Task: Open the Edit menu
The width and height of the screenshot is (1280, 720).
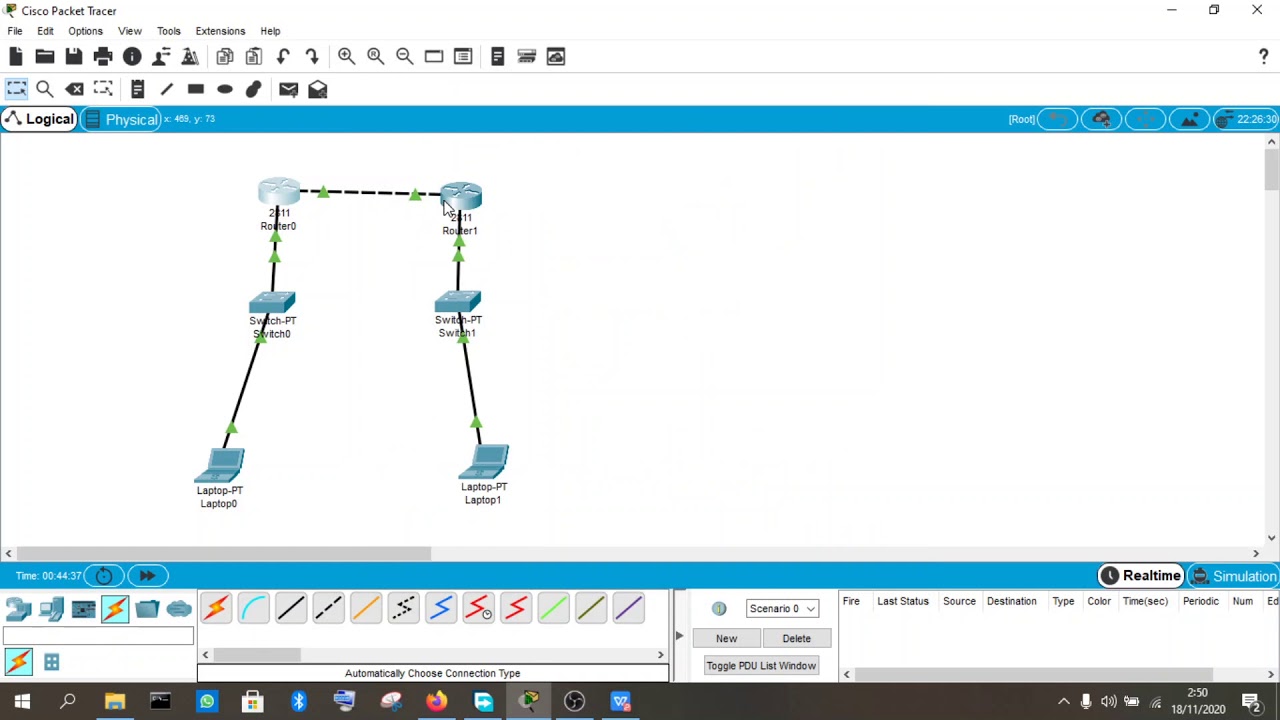Action: coord(45,31)
